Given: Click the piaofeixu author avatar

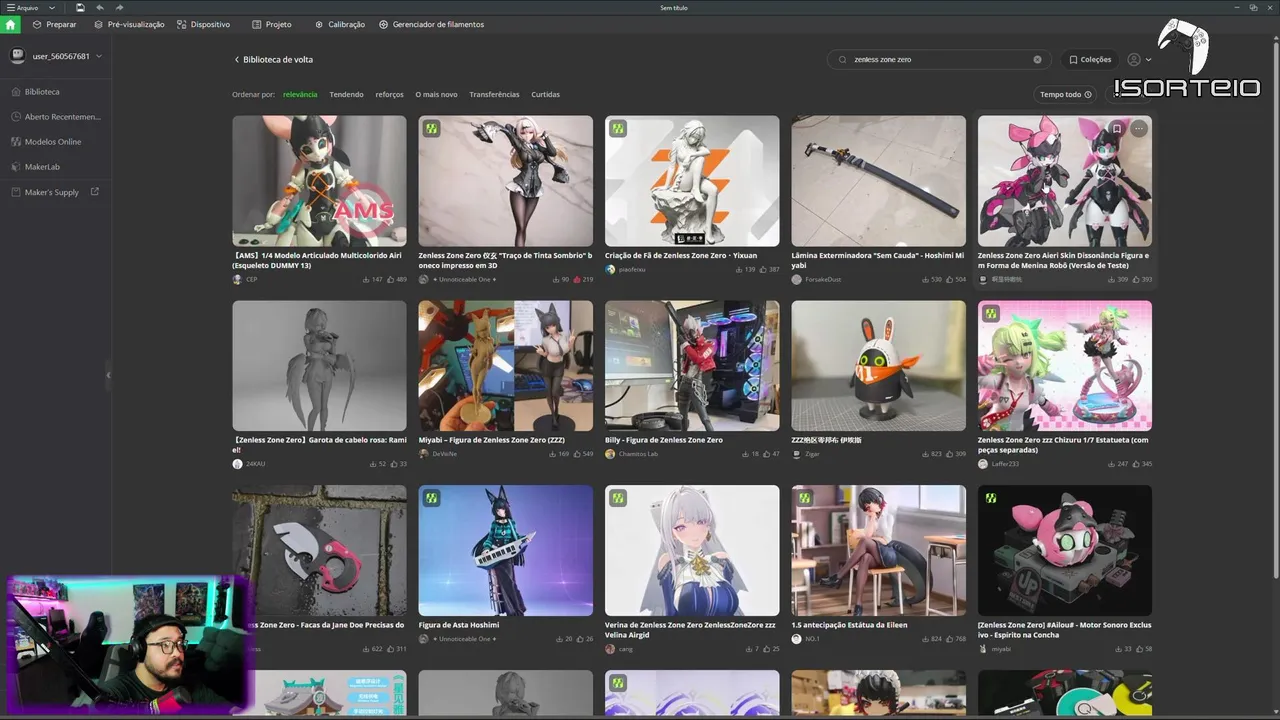Looking at the screenshot, I should point(610,270).
